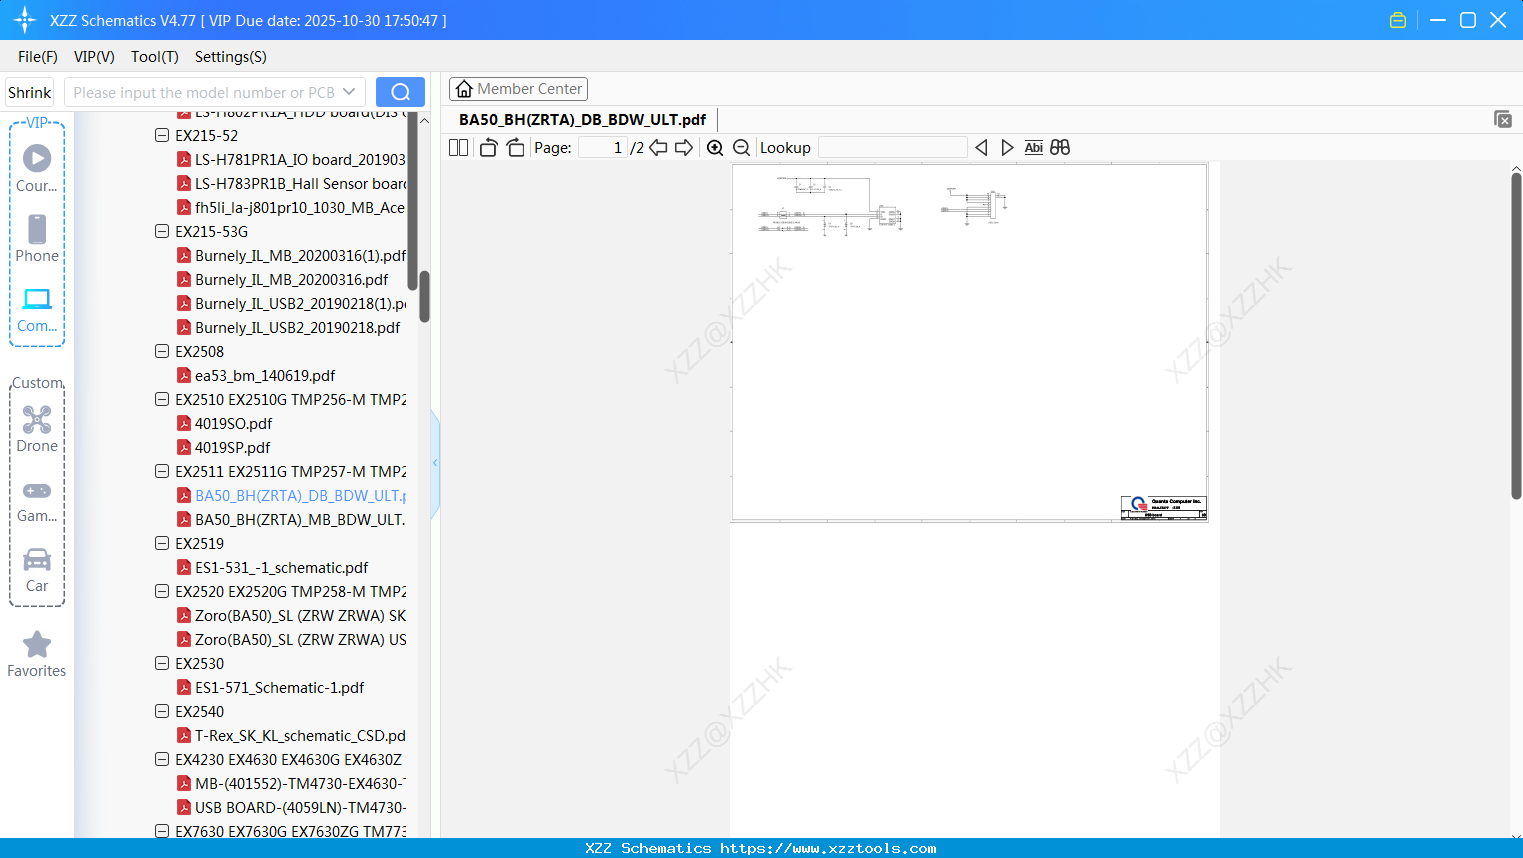Select the BA50_BH(ZRTA)_DB_BDW_ULT.pdf tab

(582, 119)
